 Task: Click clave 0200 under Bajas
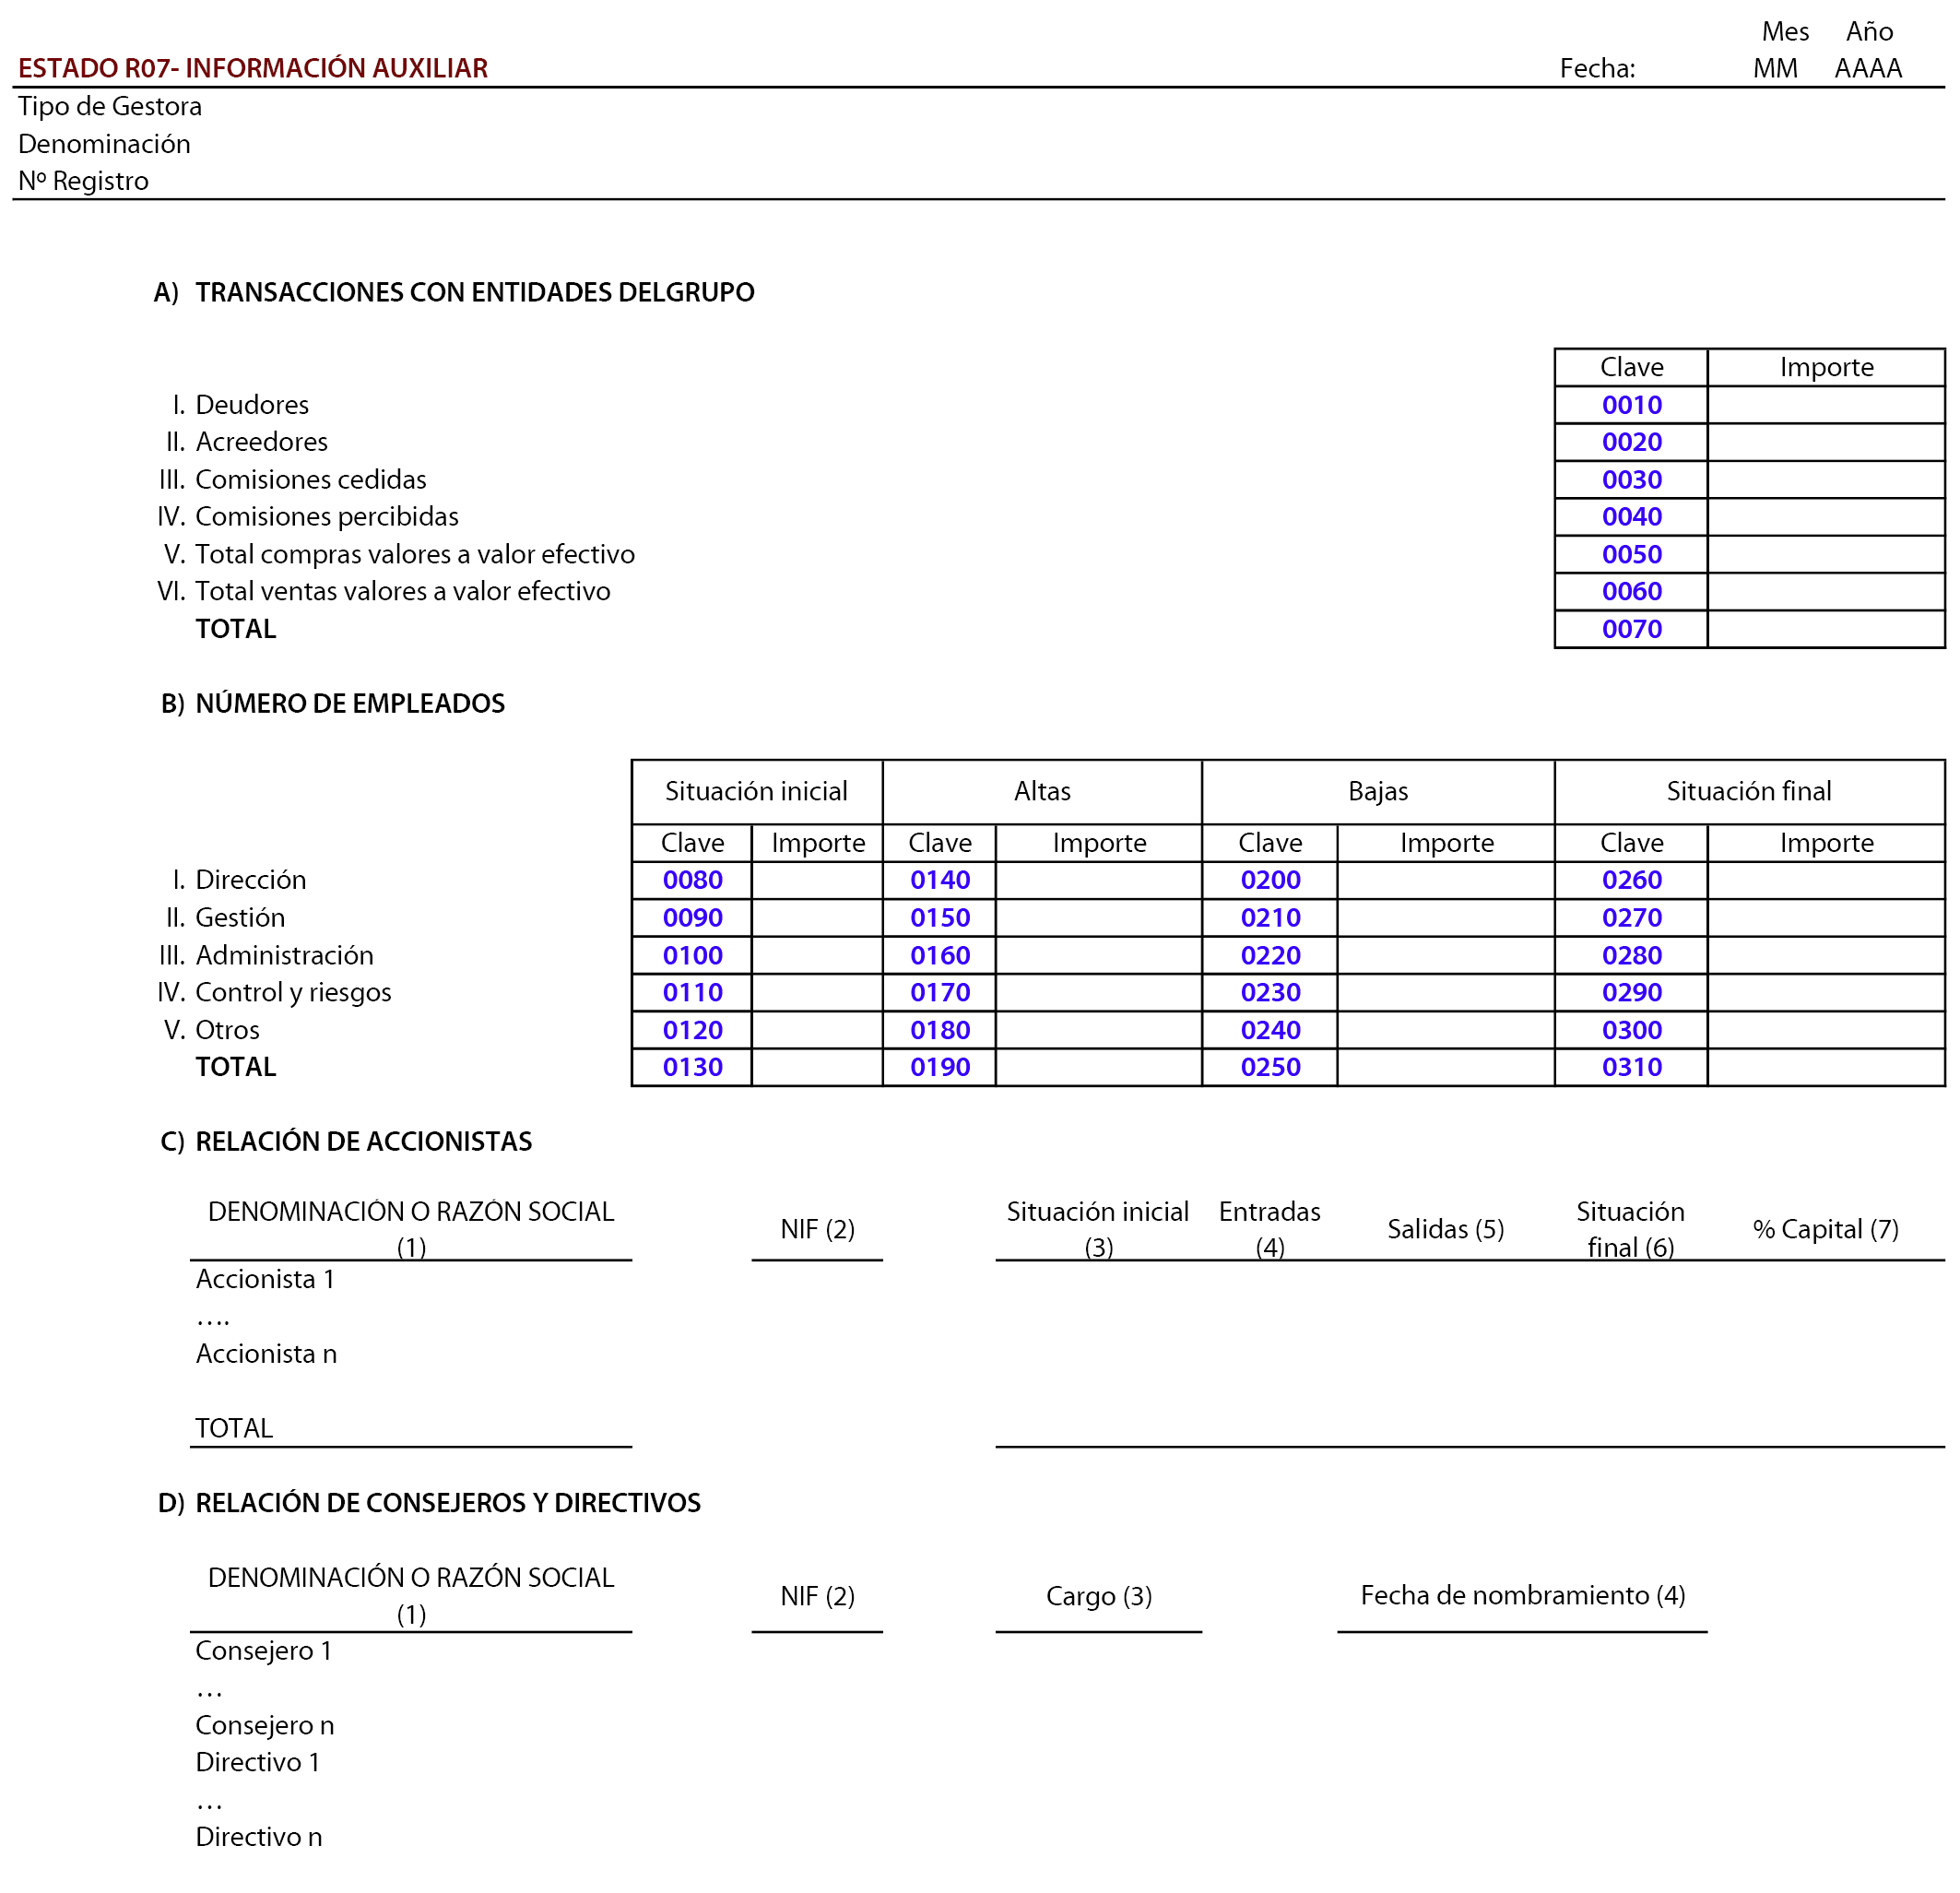[x=1270, y=881]
